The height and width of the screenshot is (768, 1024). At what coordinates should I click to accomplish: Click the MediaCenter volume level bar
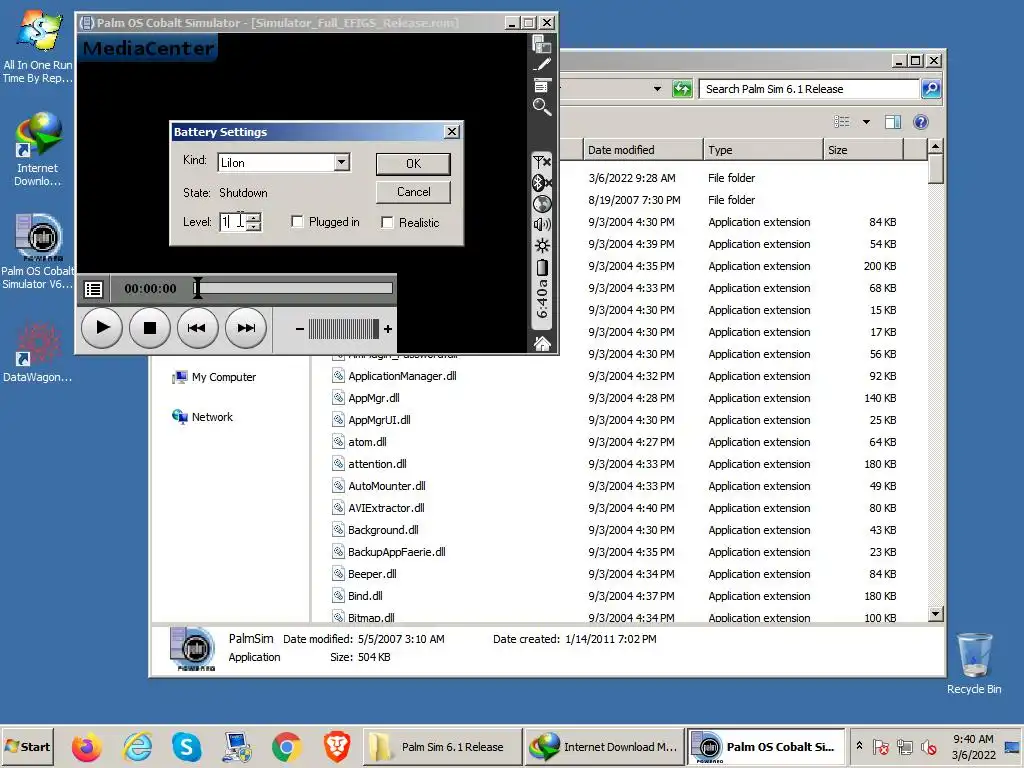pyautogui.click(x=344, y=329)
